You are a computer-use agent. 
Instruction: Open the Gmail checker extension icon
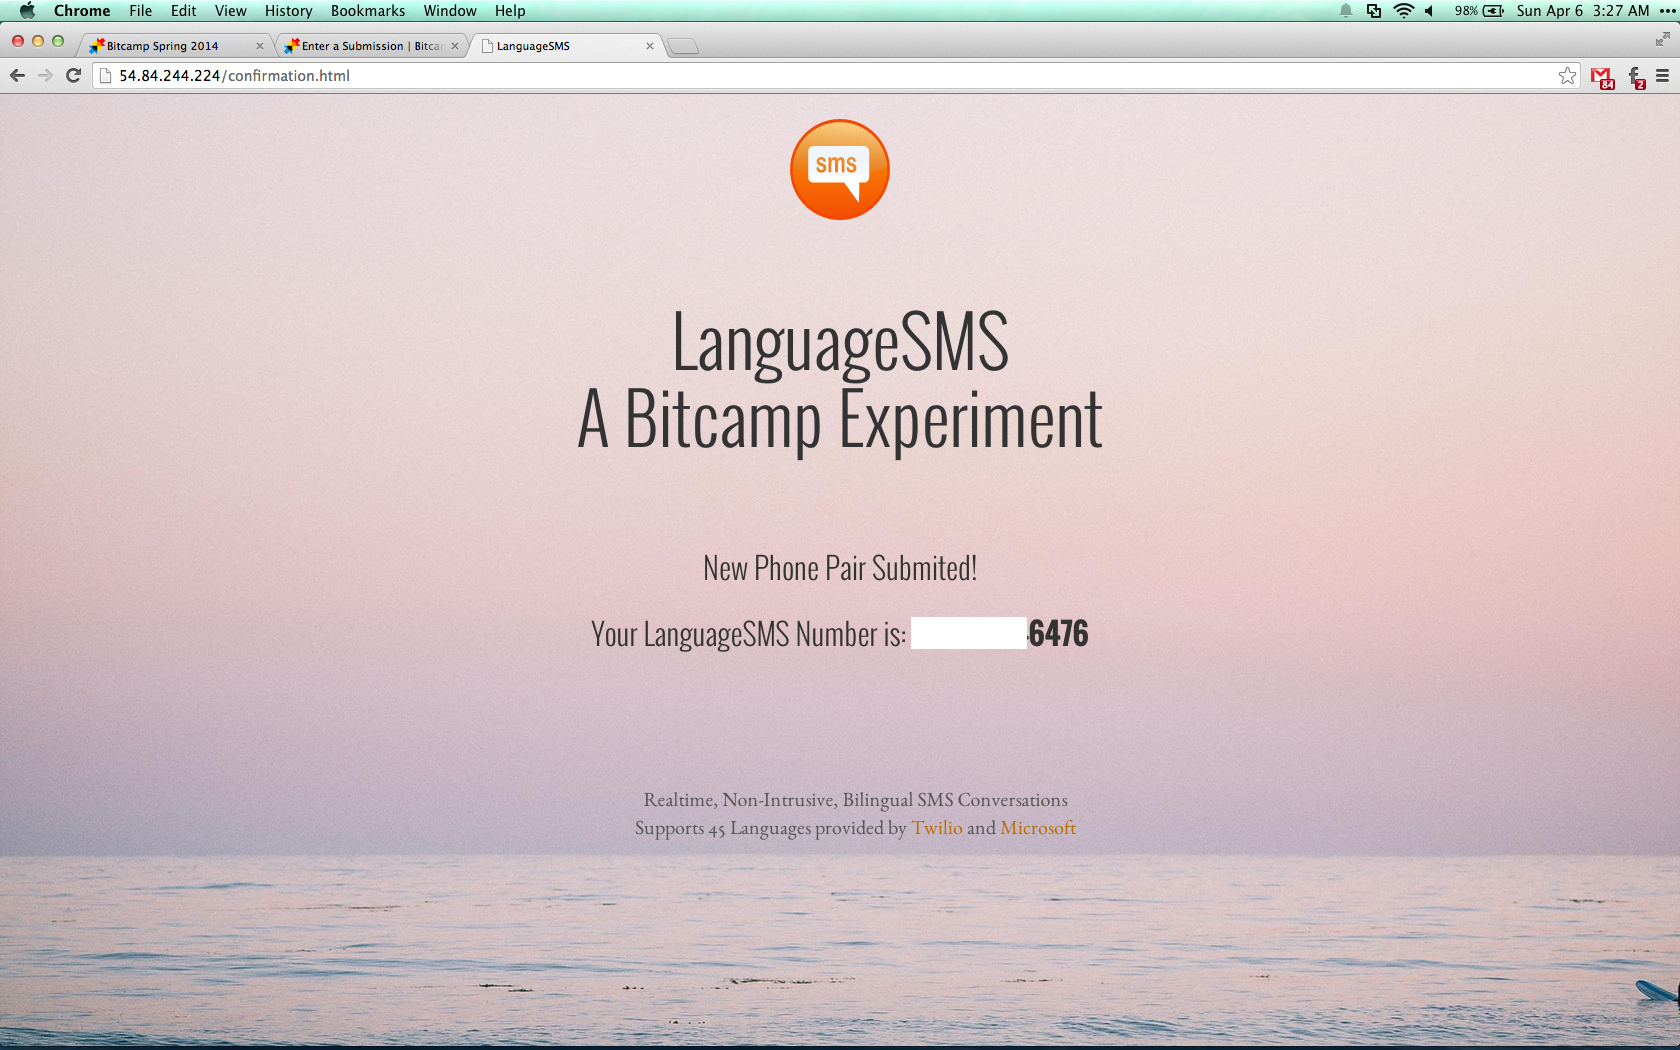(1602, 77)
